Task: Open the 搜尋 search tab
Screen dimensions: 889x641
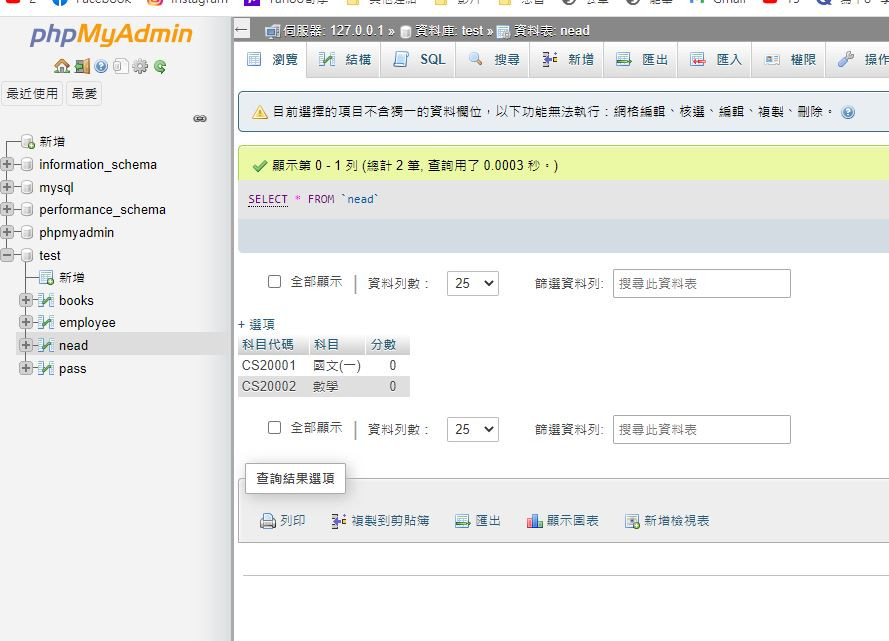Action: [x=493, y=60]
